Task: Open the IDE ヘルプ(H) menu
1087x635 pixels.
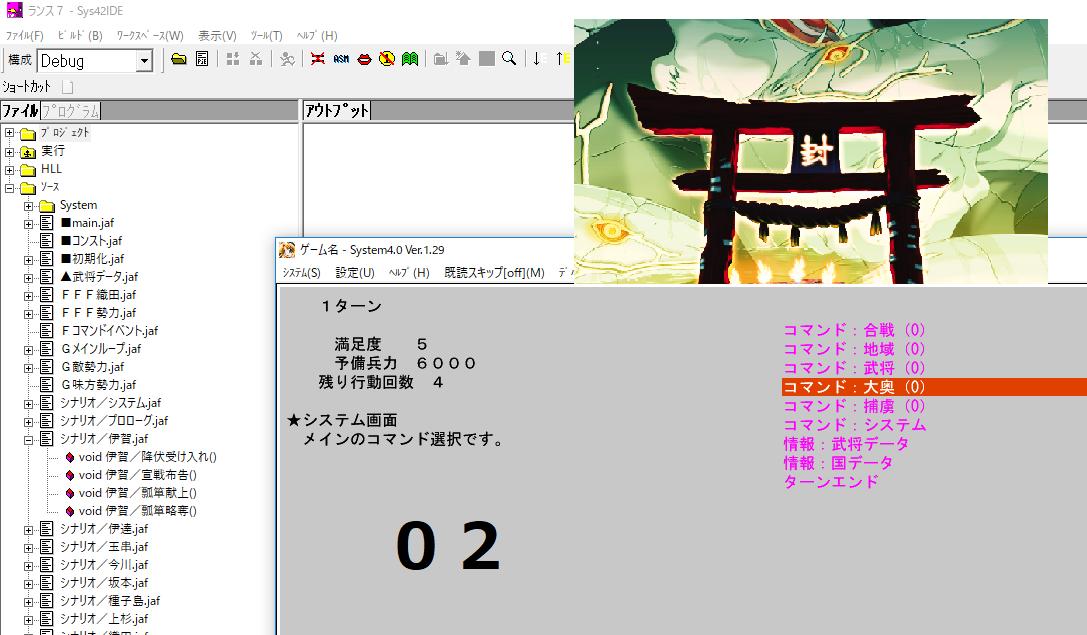Action: [317, 35]
